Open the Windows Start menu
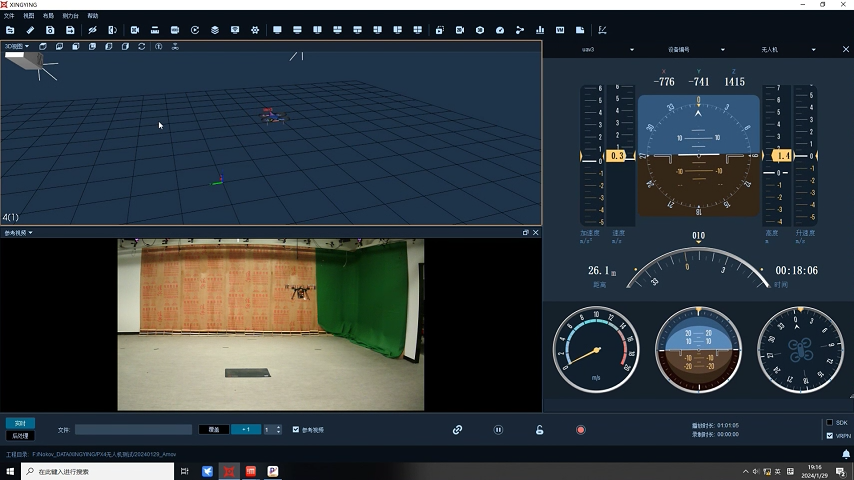The width and height of the screenshot is (854, 480). point(10,471)
